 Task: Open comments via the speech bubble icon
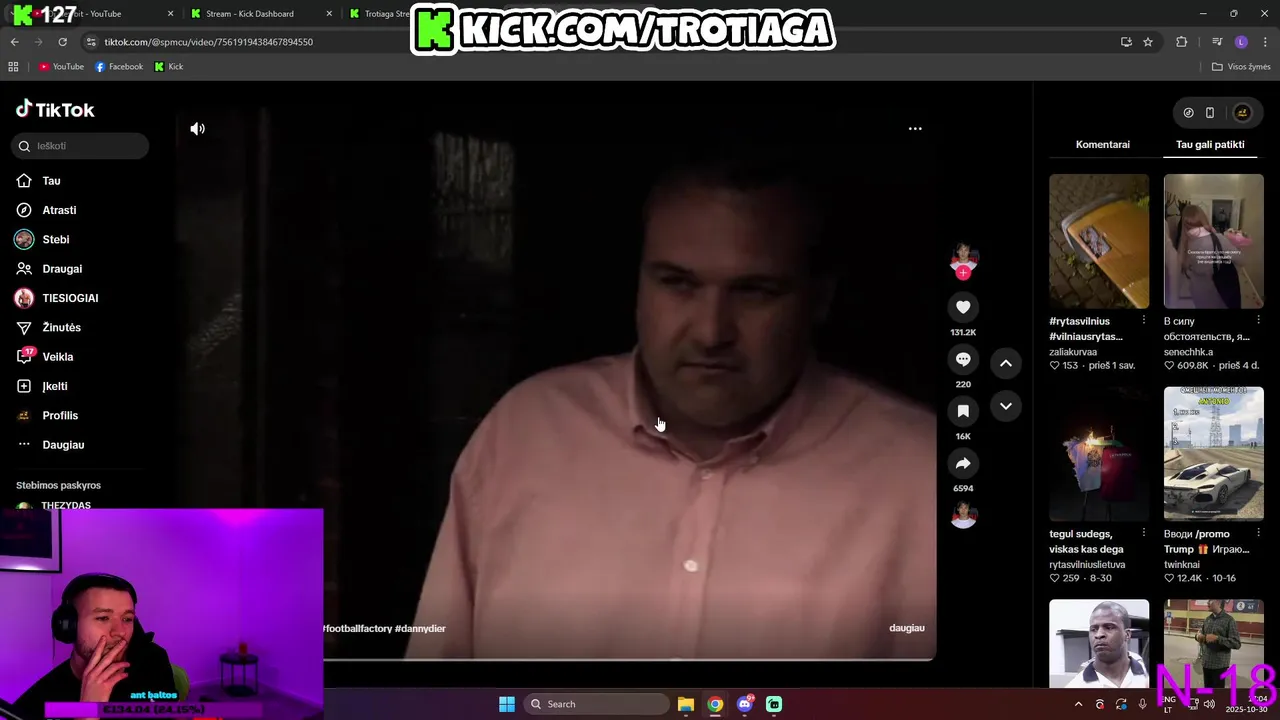(963, 359)
